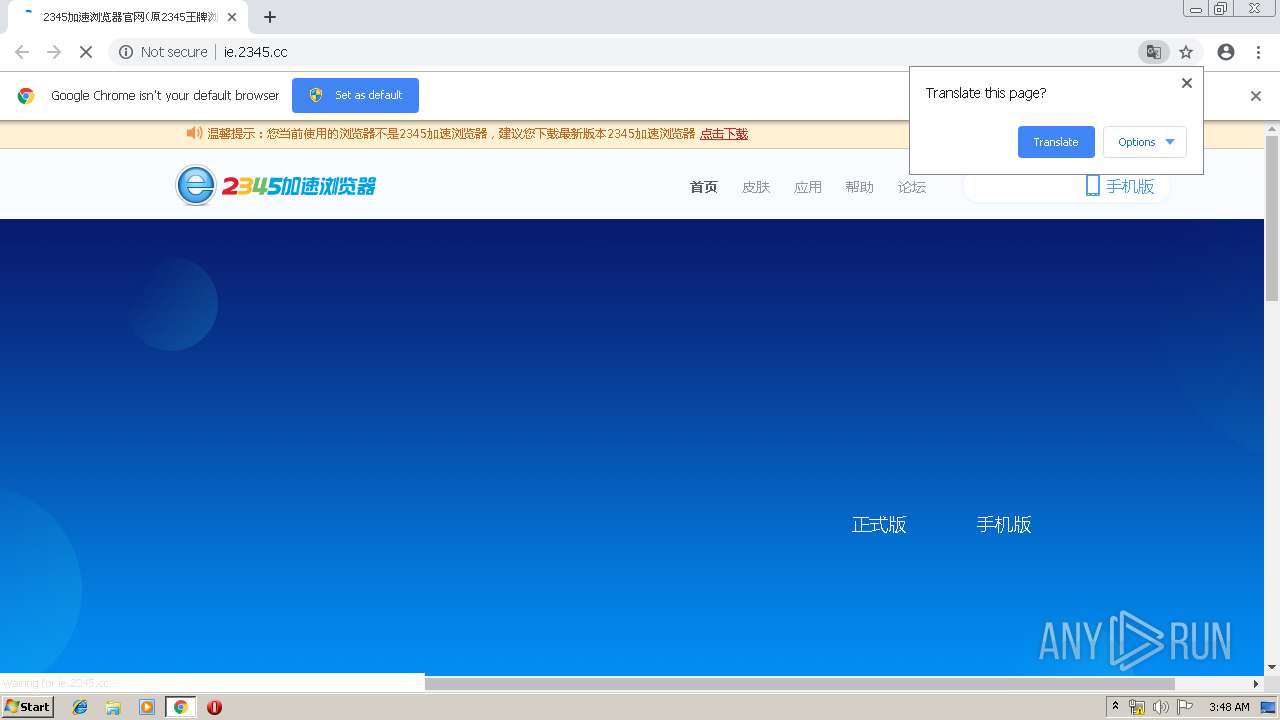Screen dimensions: 1280x720
Task: Open the Translate page icon in address bar
Action: (1153, 52)
